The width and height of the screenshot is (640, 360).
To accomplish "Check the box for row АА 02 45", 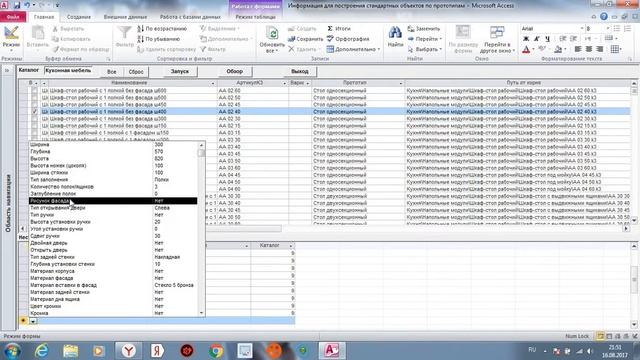I will (x=34, y=104).
